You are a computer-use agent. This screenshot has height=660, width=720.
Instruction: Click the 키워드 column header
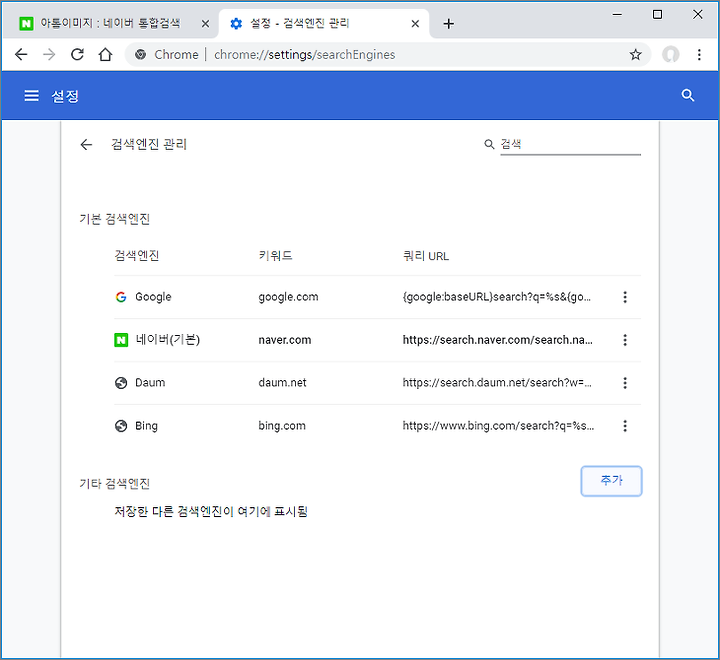[276, 255]
